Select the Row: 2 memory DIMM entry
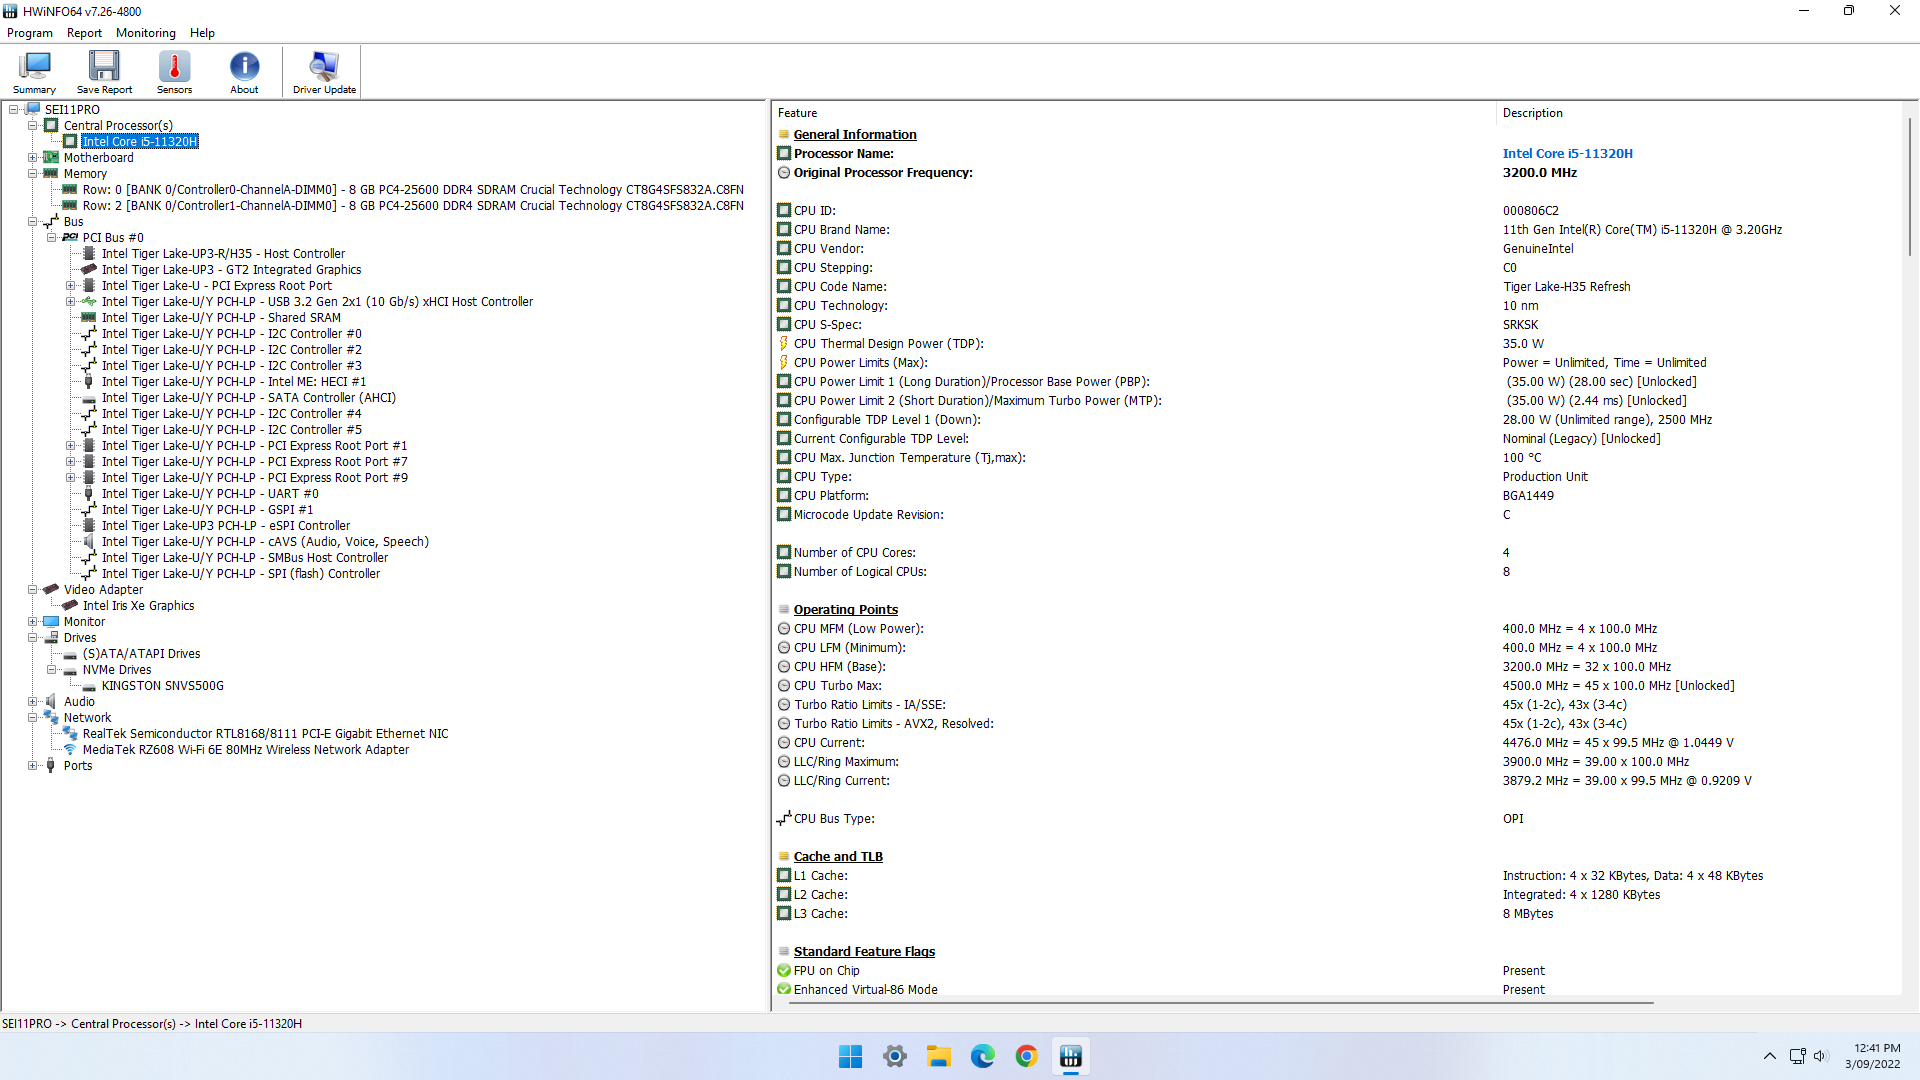The width and height of the screenshot is (1920, 1080). pos(412,205)
